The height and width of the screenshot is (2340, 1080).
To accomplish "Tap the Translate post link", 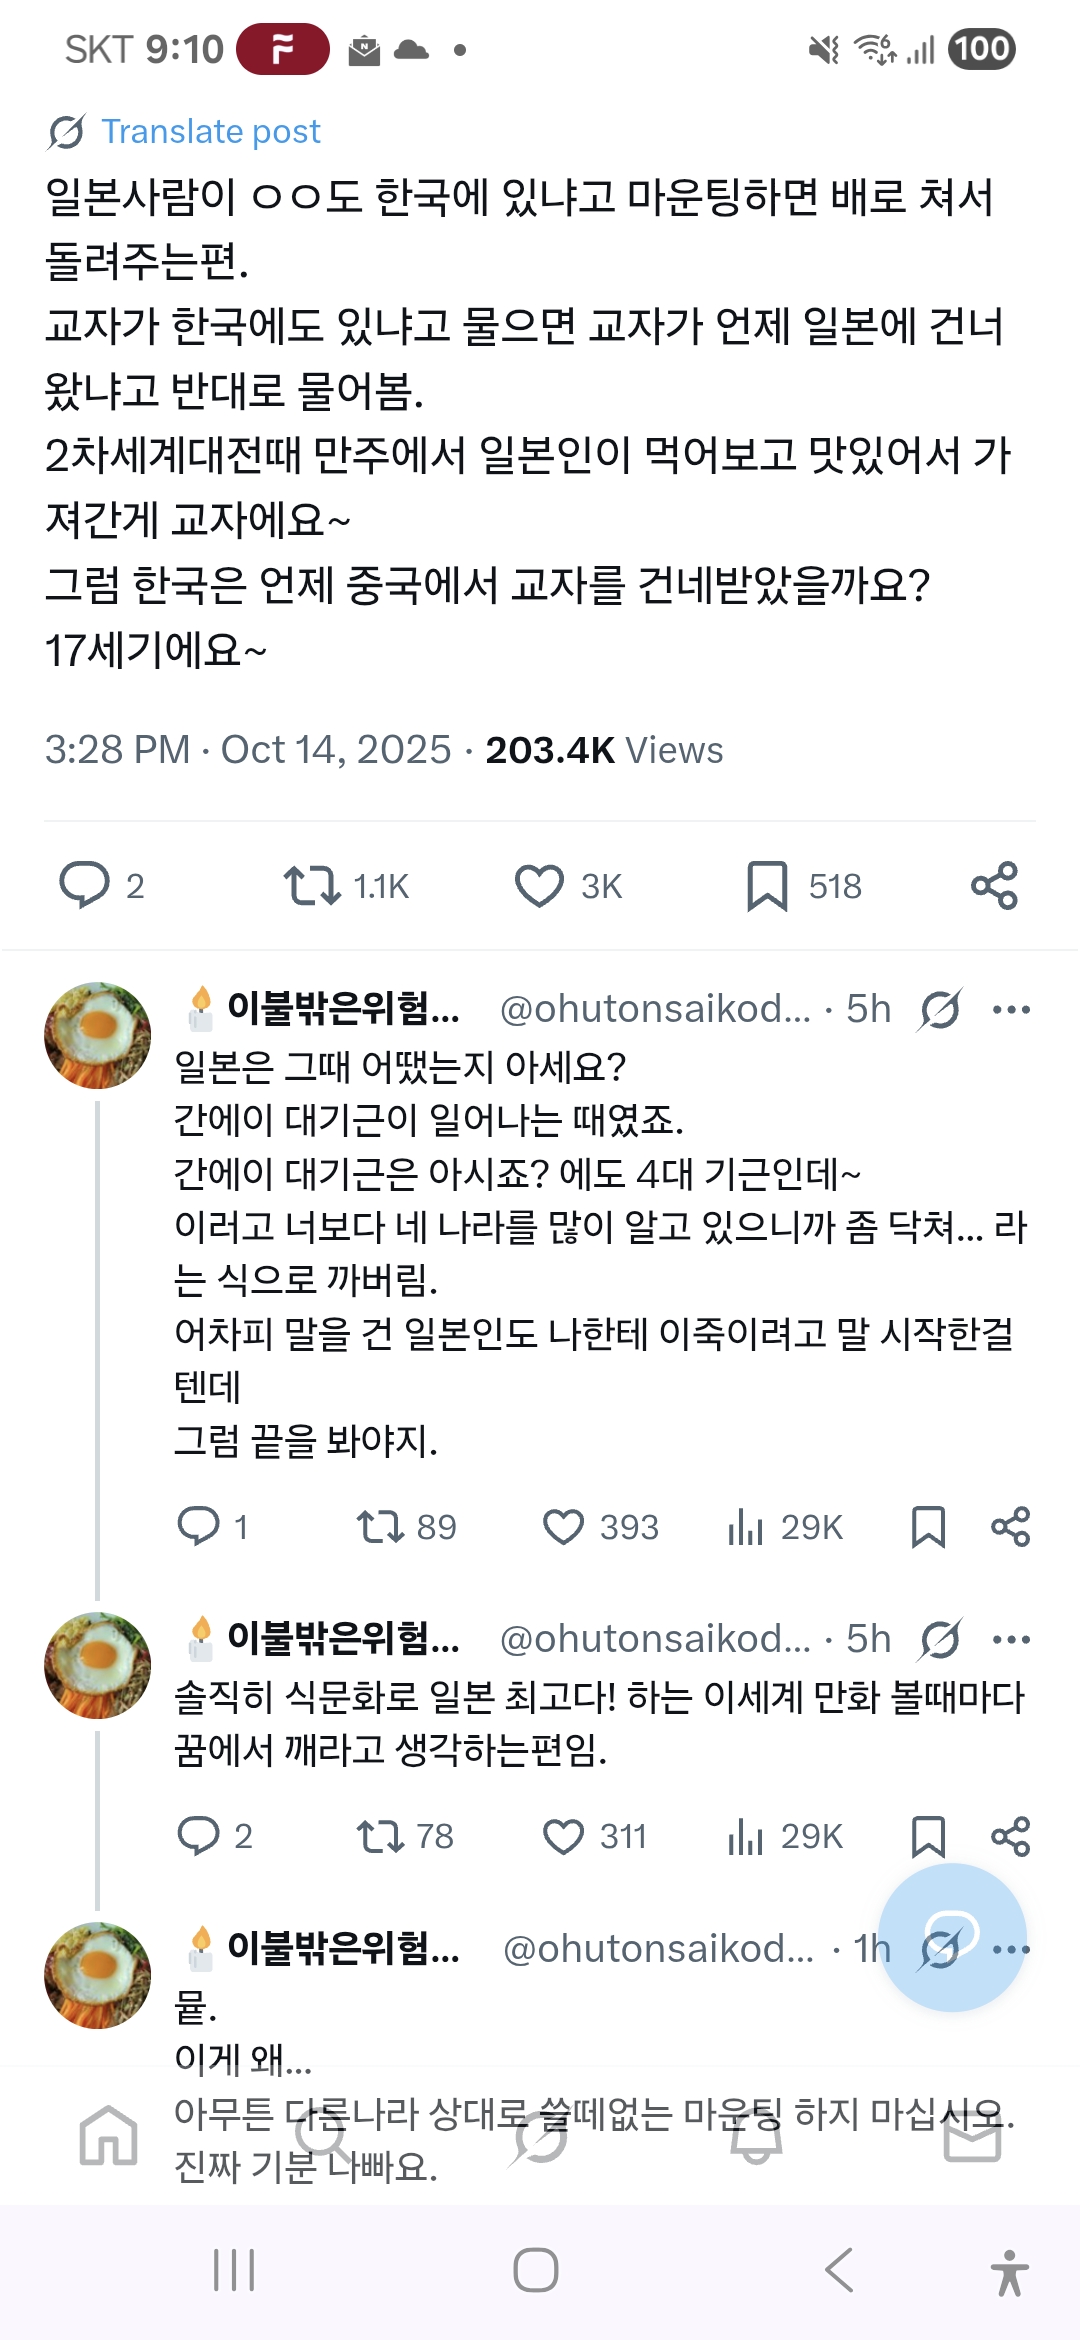I will click(210, 131).
